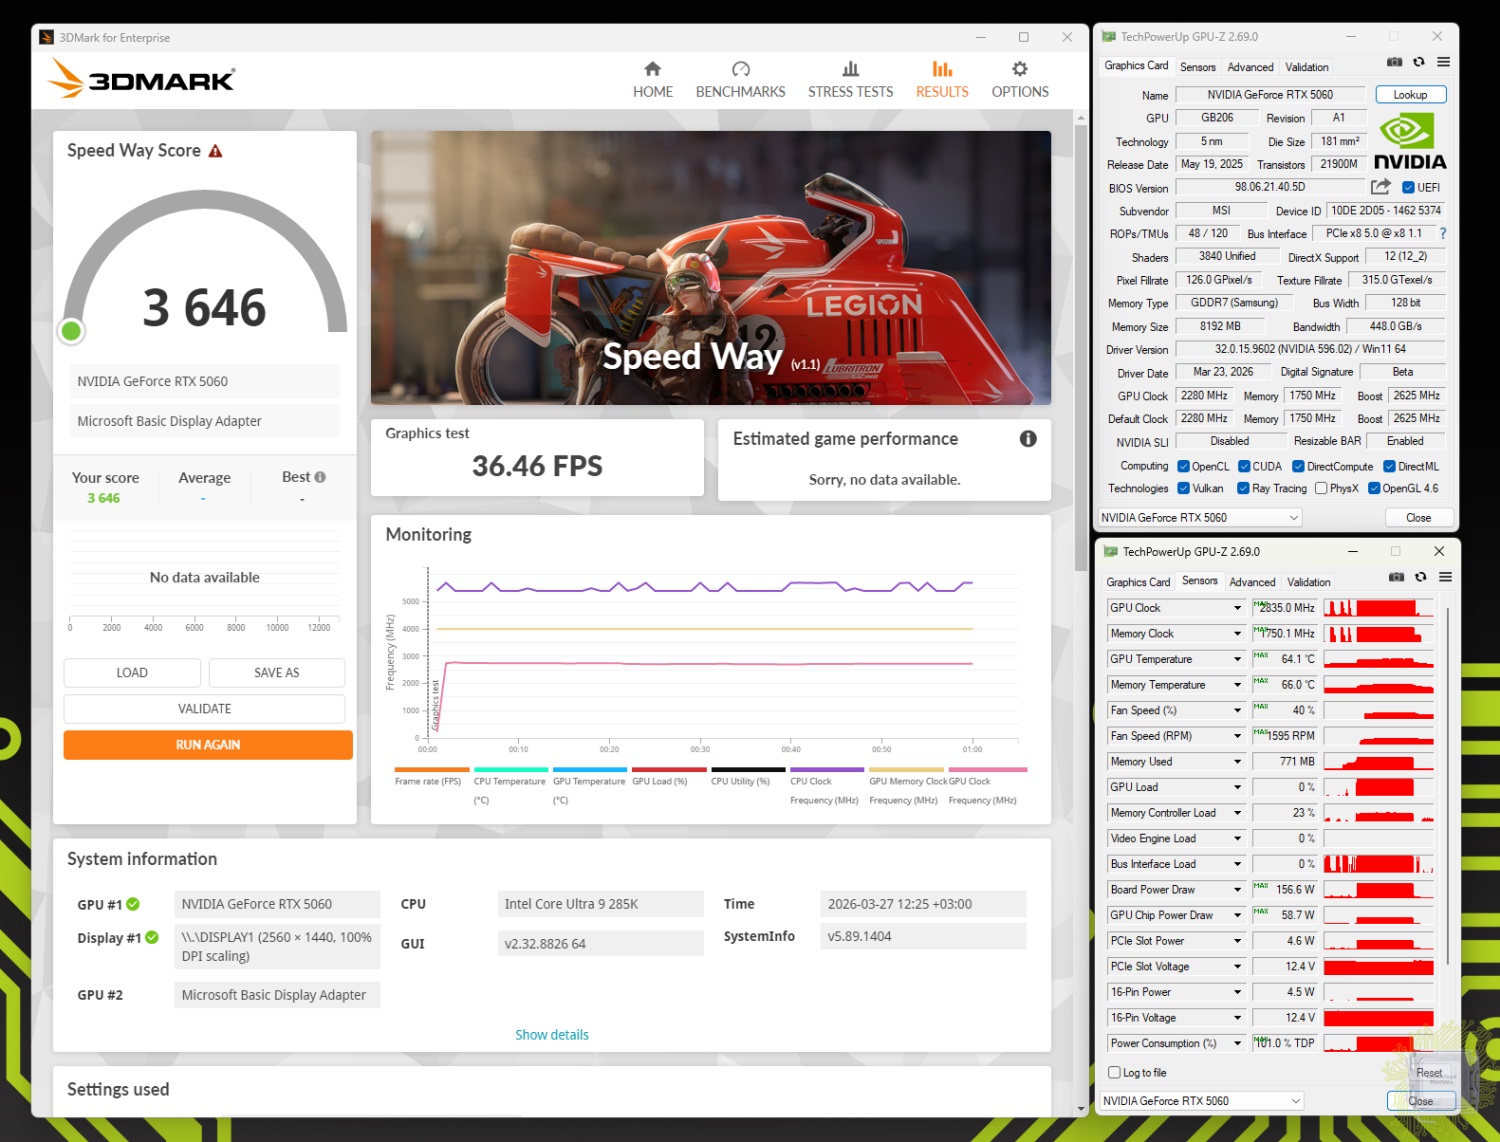This screenshot has height=1142, width=1500.
Task: Expand the GPU Temperature sensor dropdown
Action: [x=1237, y=660]
